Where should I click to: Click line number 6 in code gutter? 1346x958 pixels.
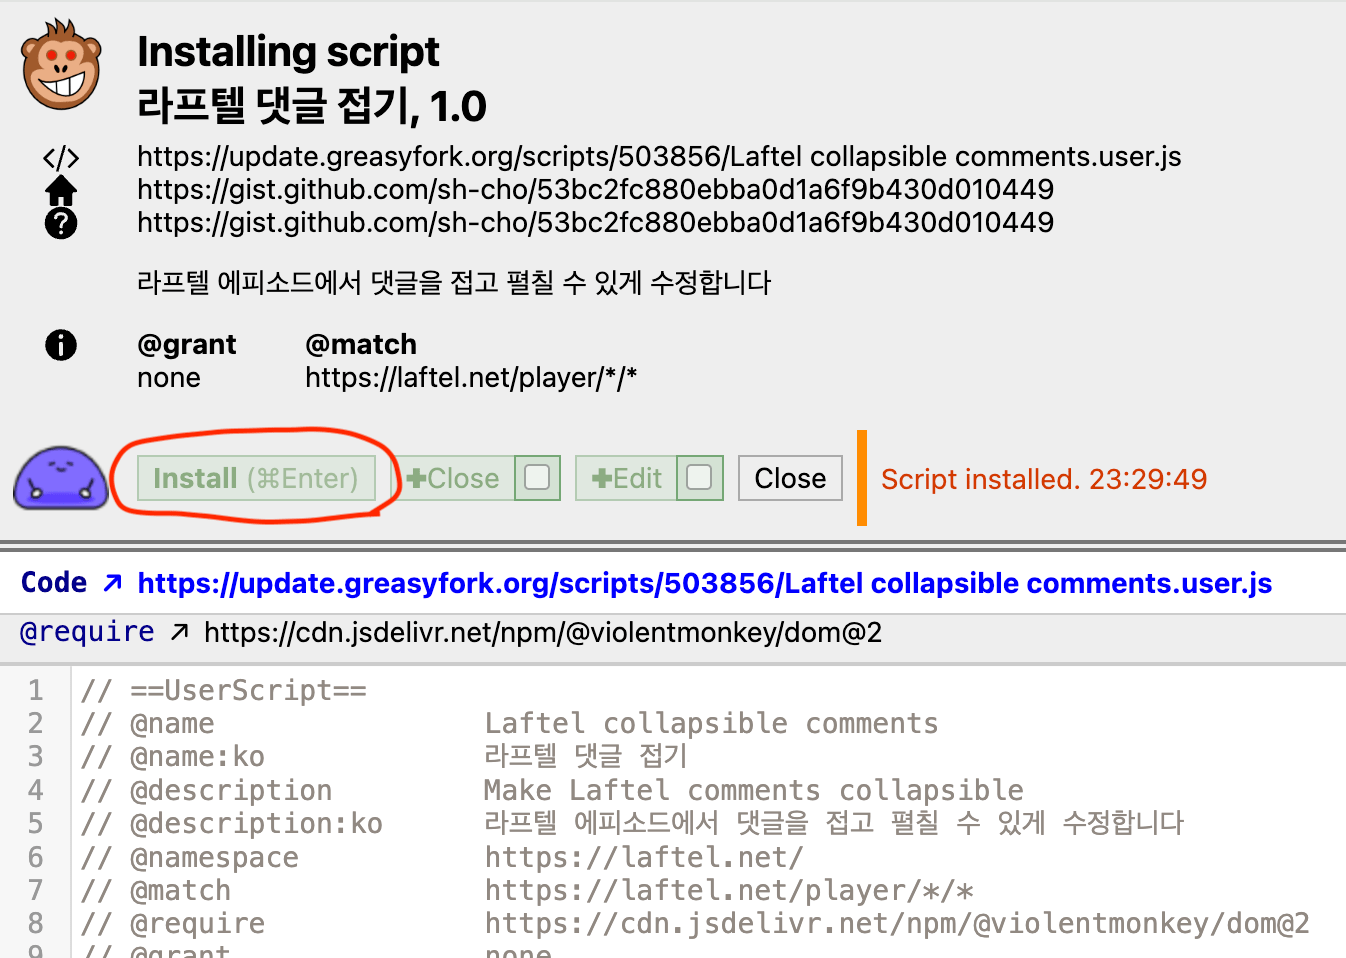click(x=35, y=857)
